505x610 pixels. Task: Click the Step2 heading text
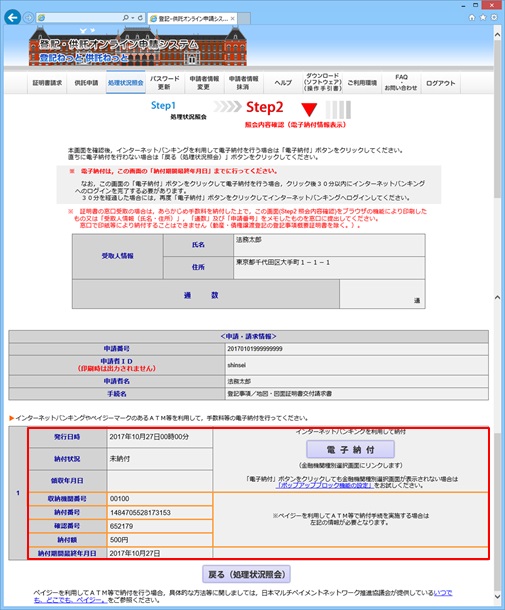pos(265,107)
